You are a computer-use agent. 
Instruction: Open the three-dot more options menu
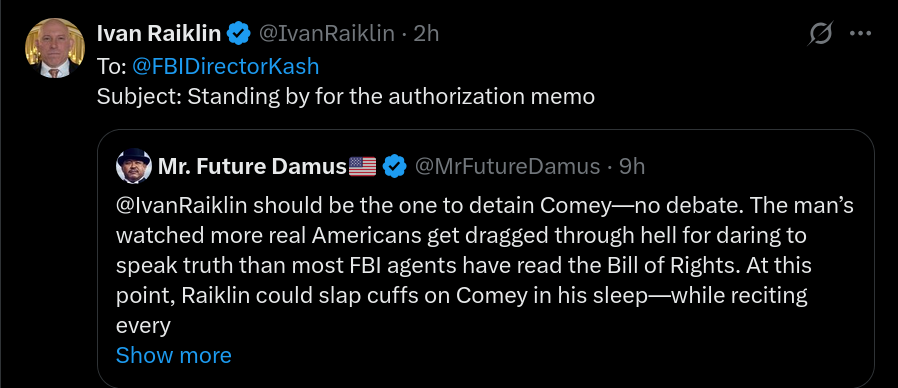[860, 34]
